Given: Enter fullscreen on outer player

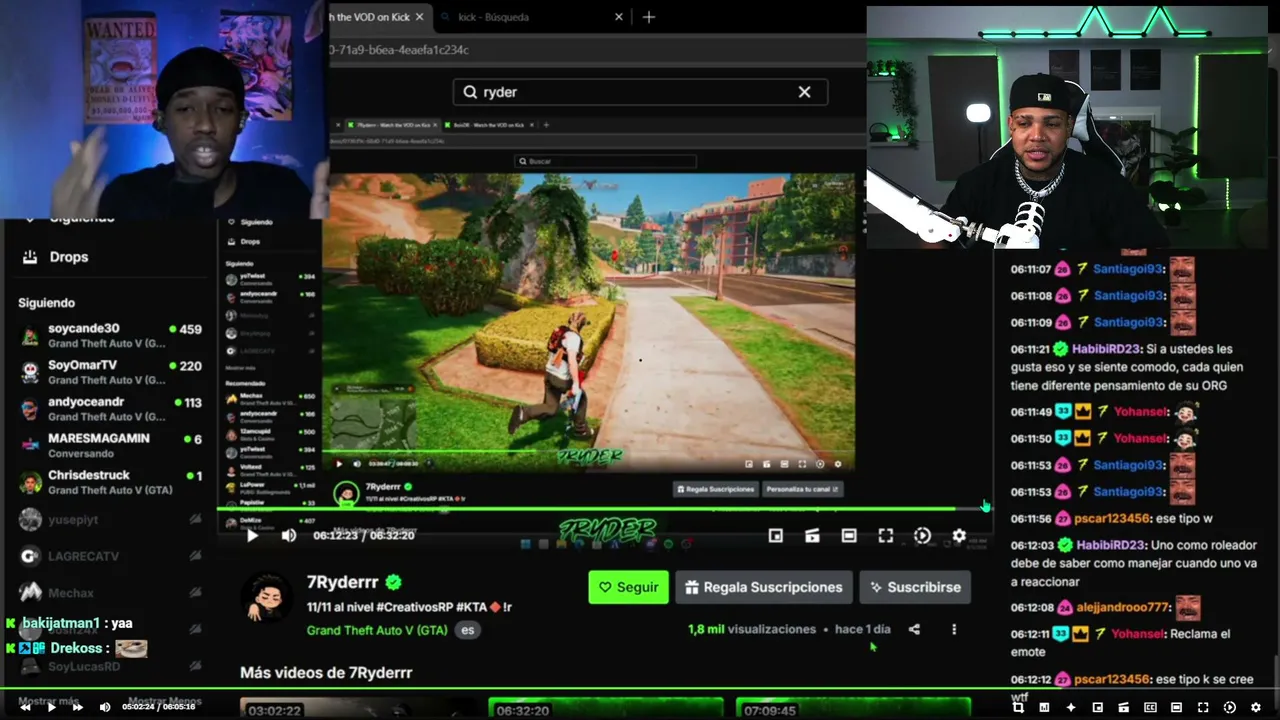Looking at the screenshot, I should 1203,707.
